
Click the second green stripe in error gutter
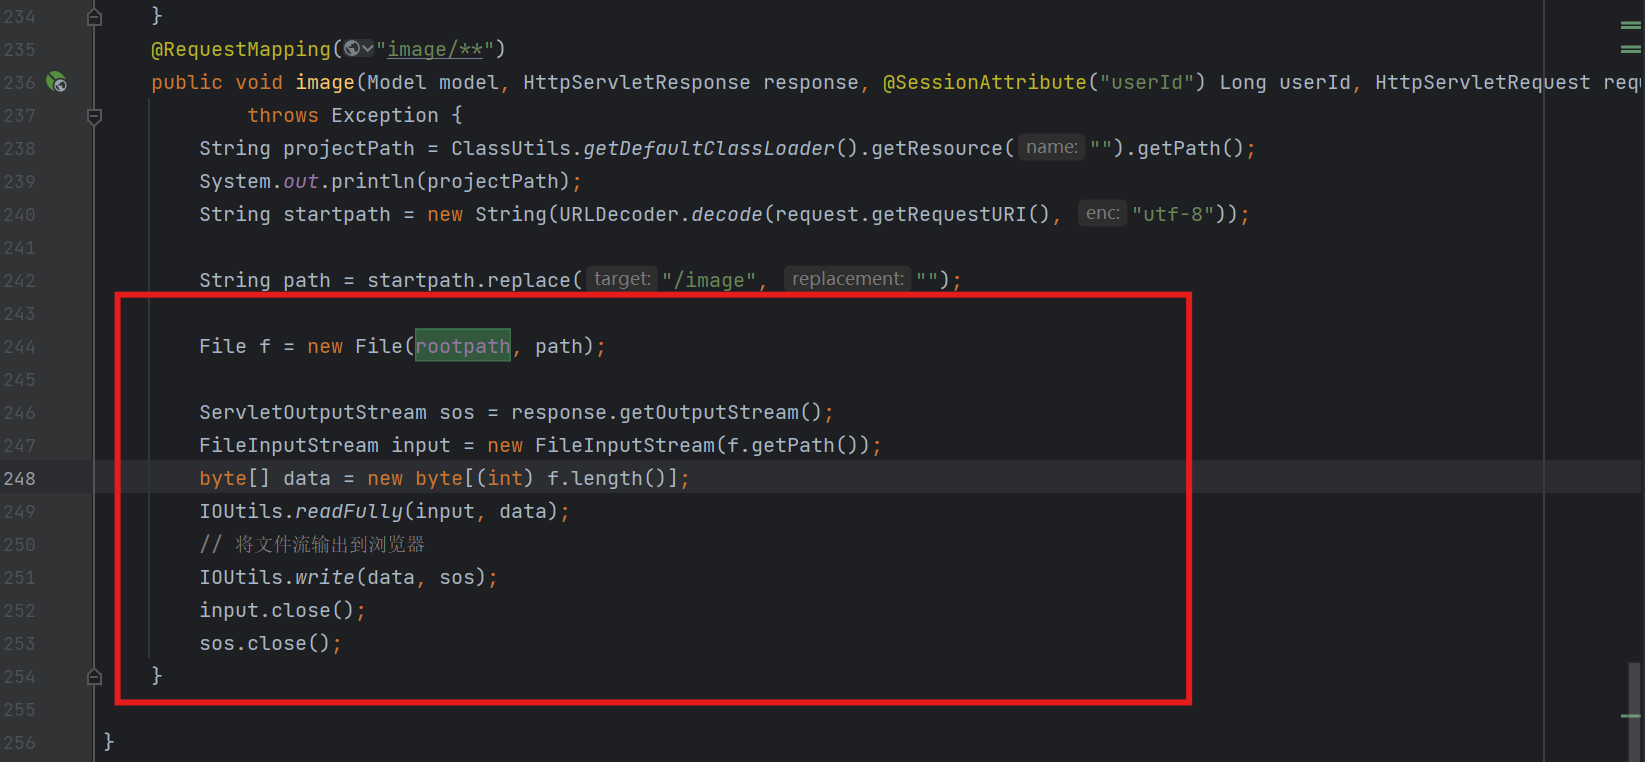1630,49
